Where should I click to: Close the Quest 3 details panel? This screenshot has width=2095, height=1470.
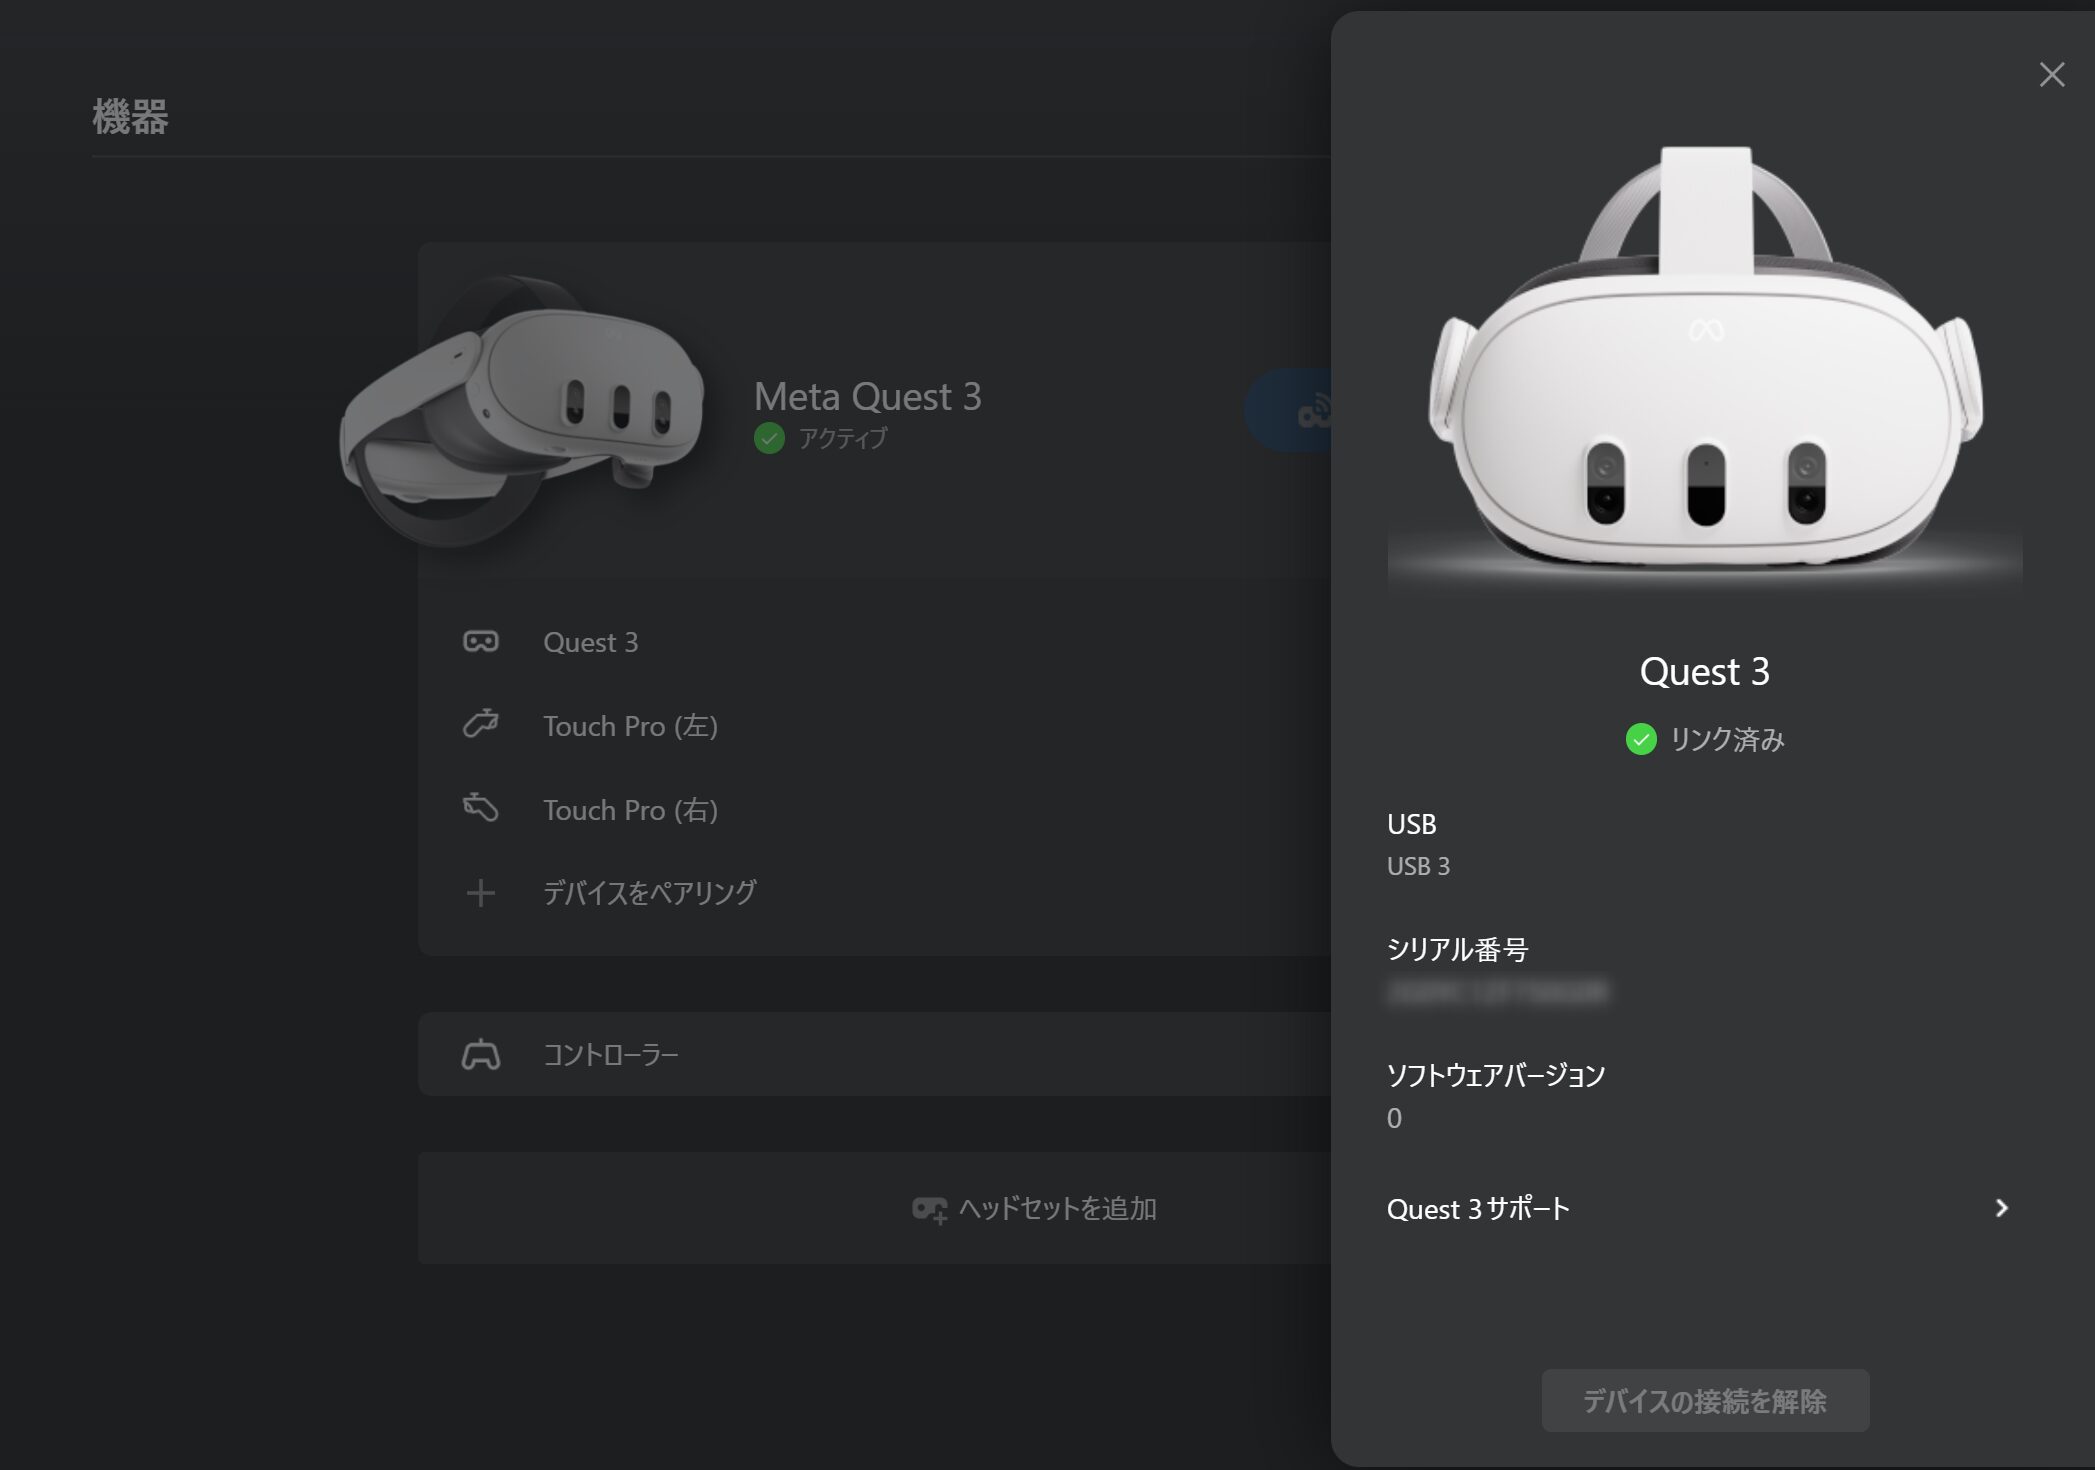click(2051, 75)
